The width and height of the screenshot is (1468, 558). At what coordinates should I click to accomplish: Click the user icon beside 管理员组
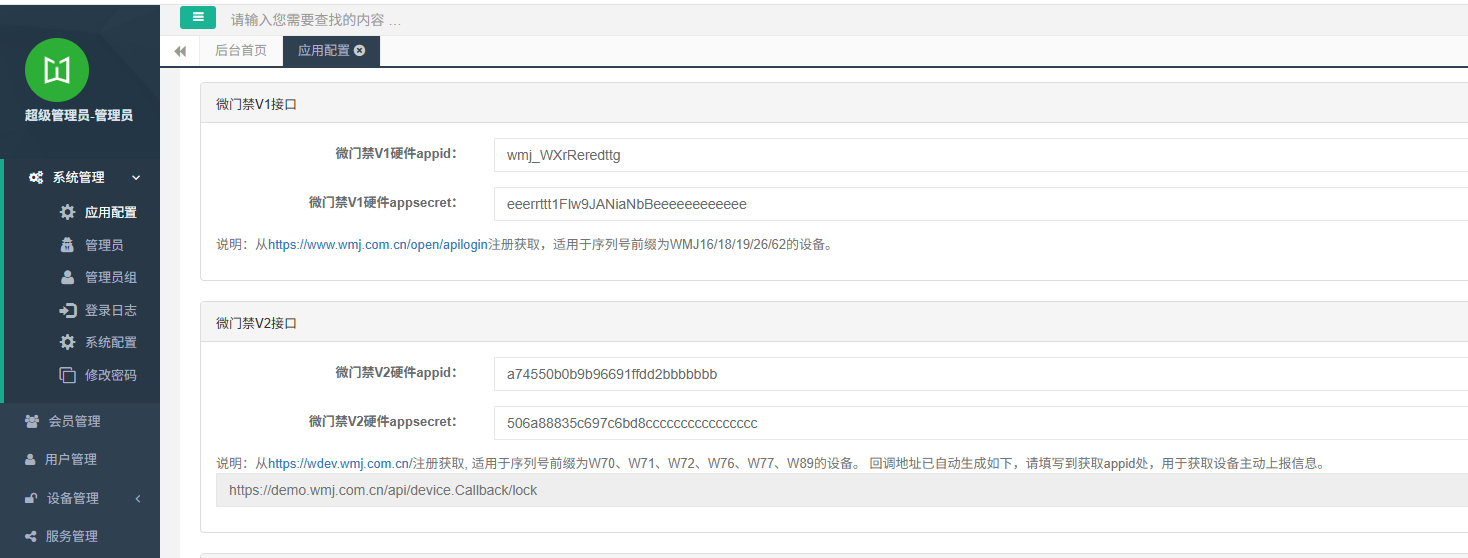tap(67, 277)
